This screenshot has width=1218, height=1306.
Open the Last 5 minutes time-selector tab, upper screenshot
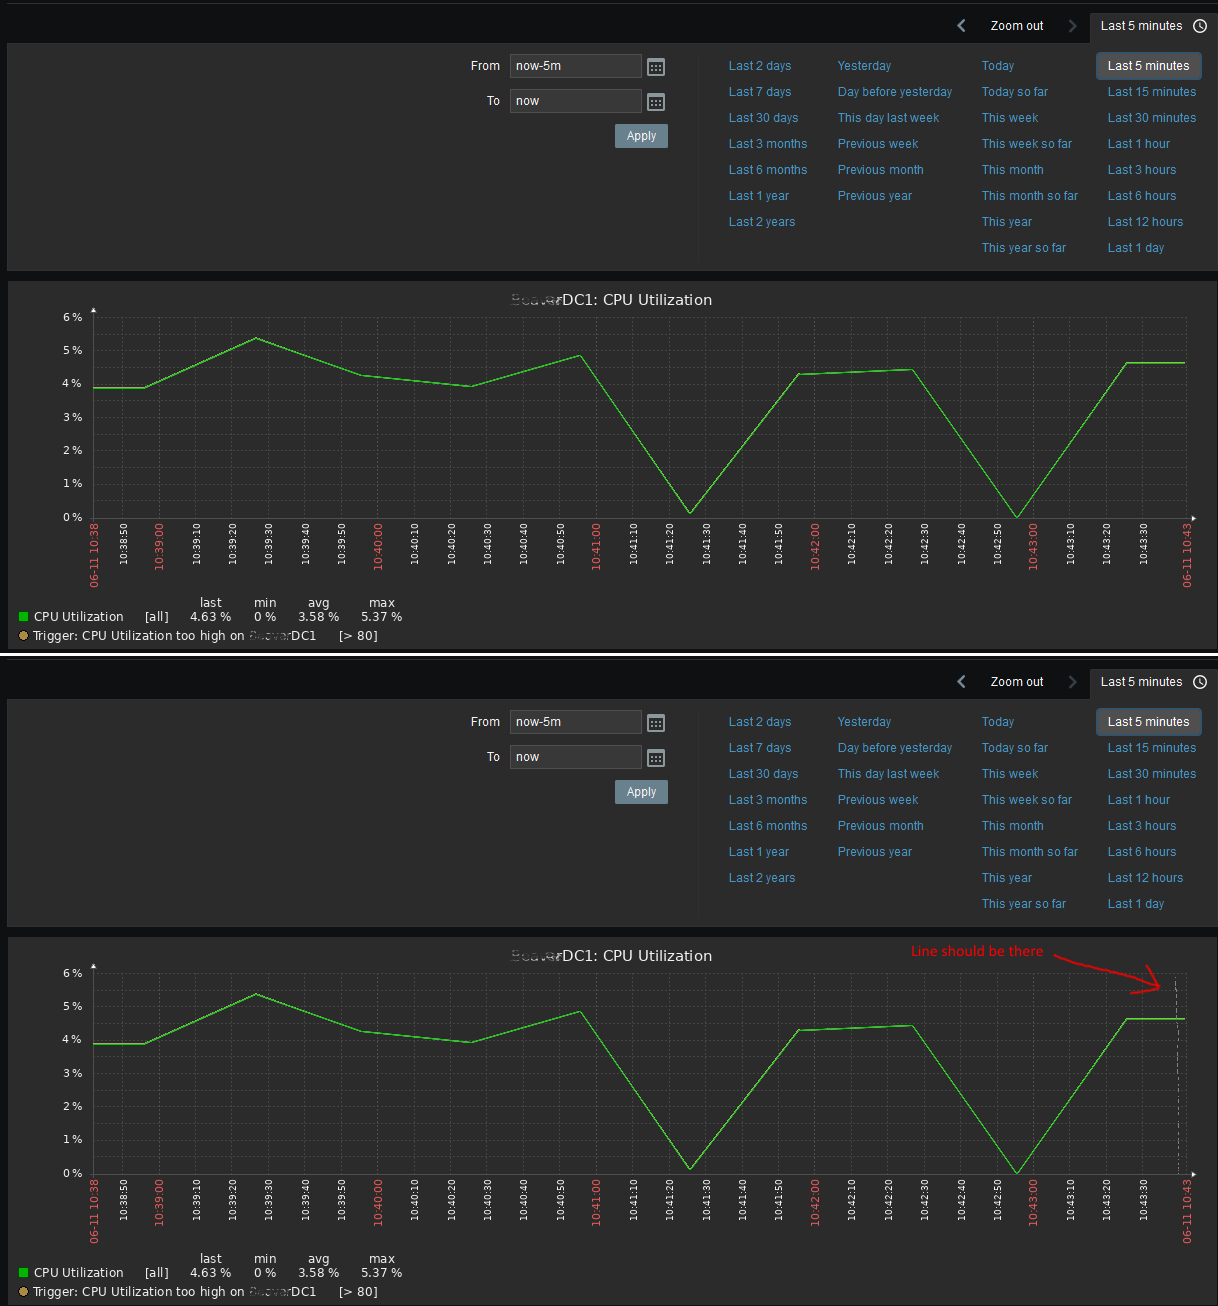(x=1153, y=26)
